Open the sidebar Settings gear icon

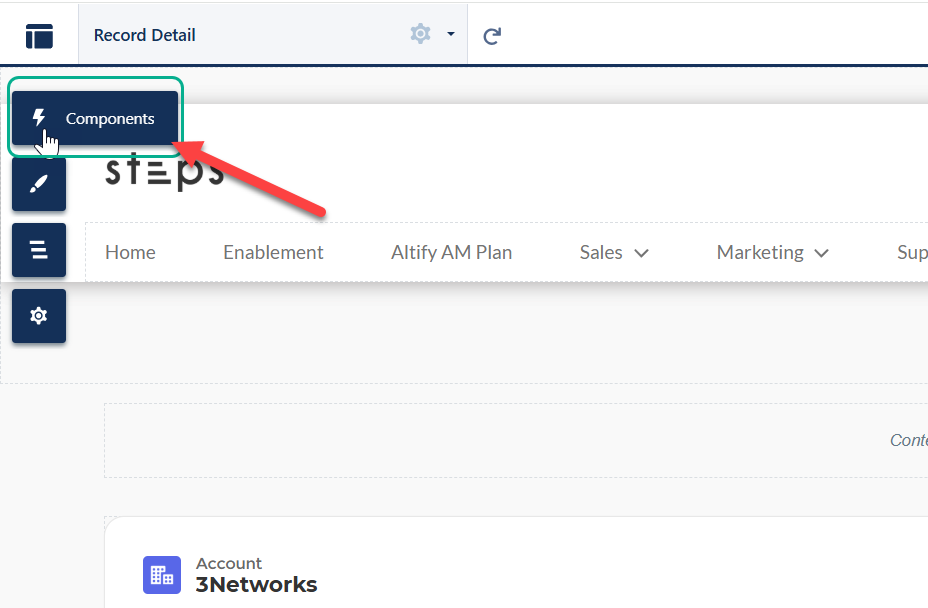coord(39,316)
